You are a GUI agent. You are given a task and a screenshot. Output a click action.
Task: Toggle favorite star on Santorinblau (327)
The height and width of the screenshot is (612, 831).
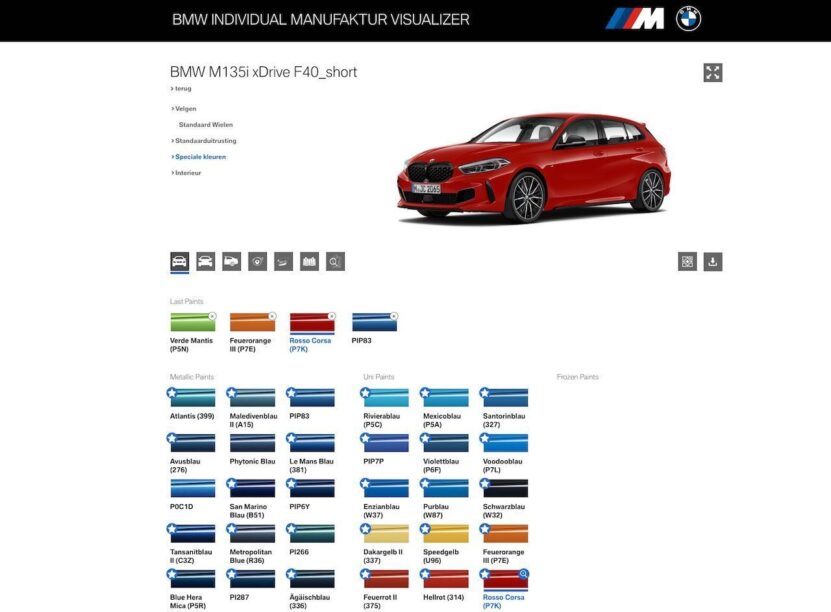click(484, 393)
